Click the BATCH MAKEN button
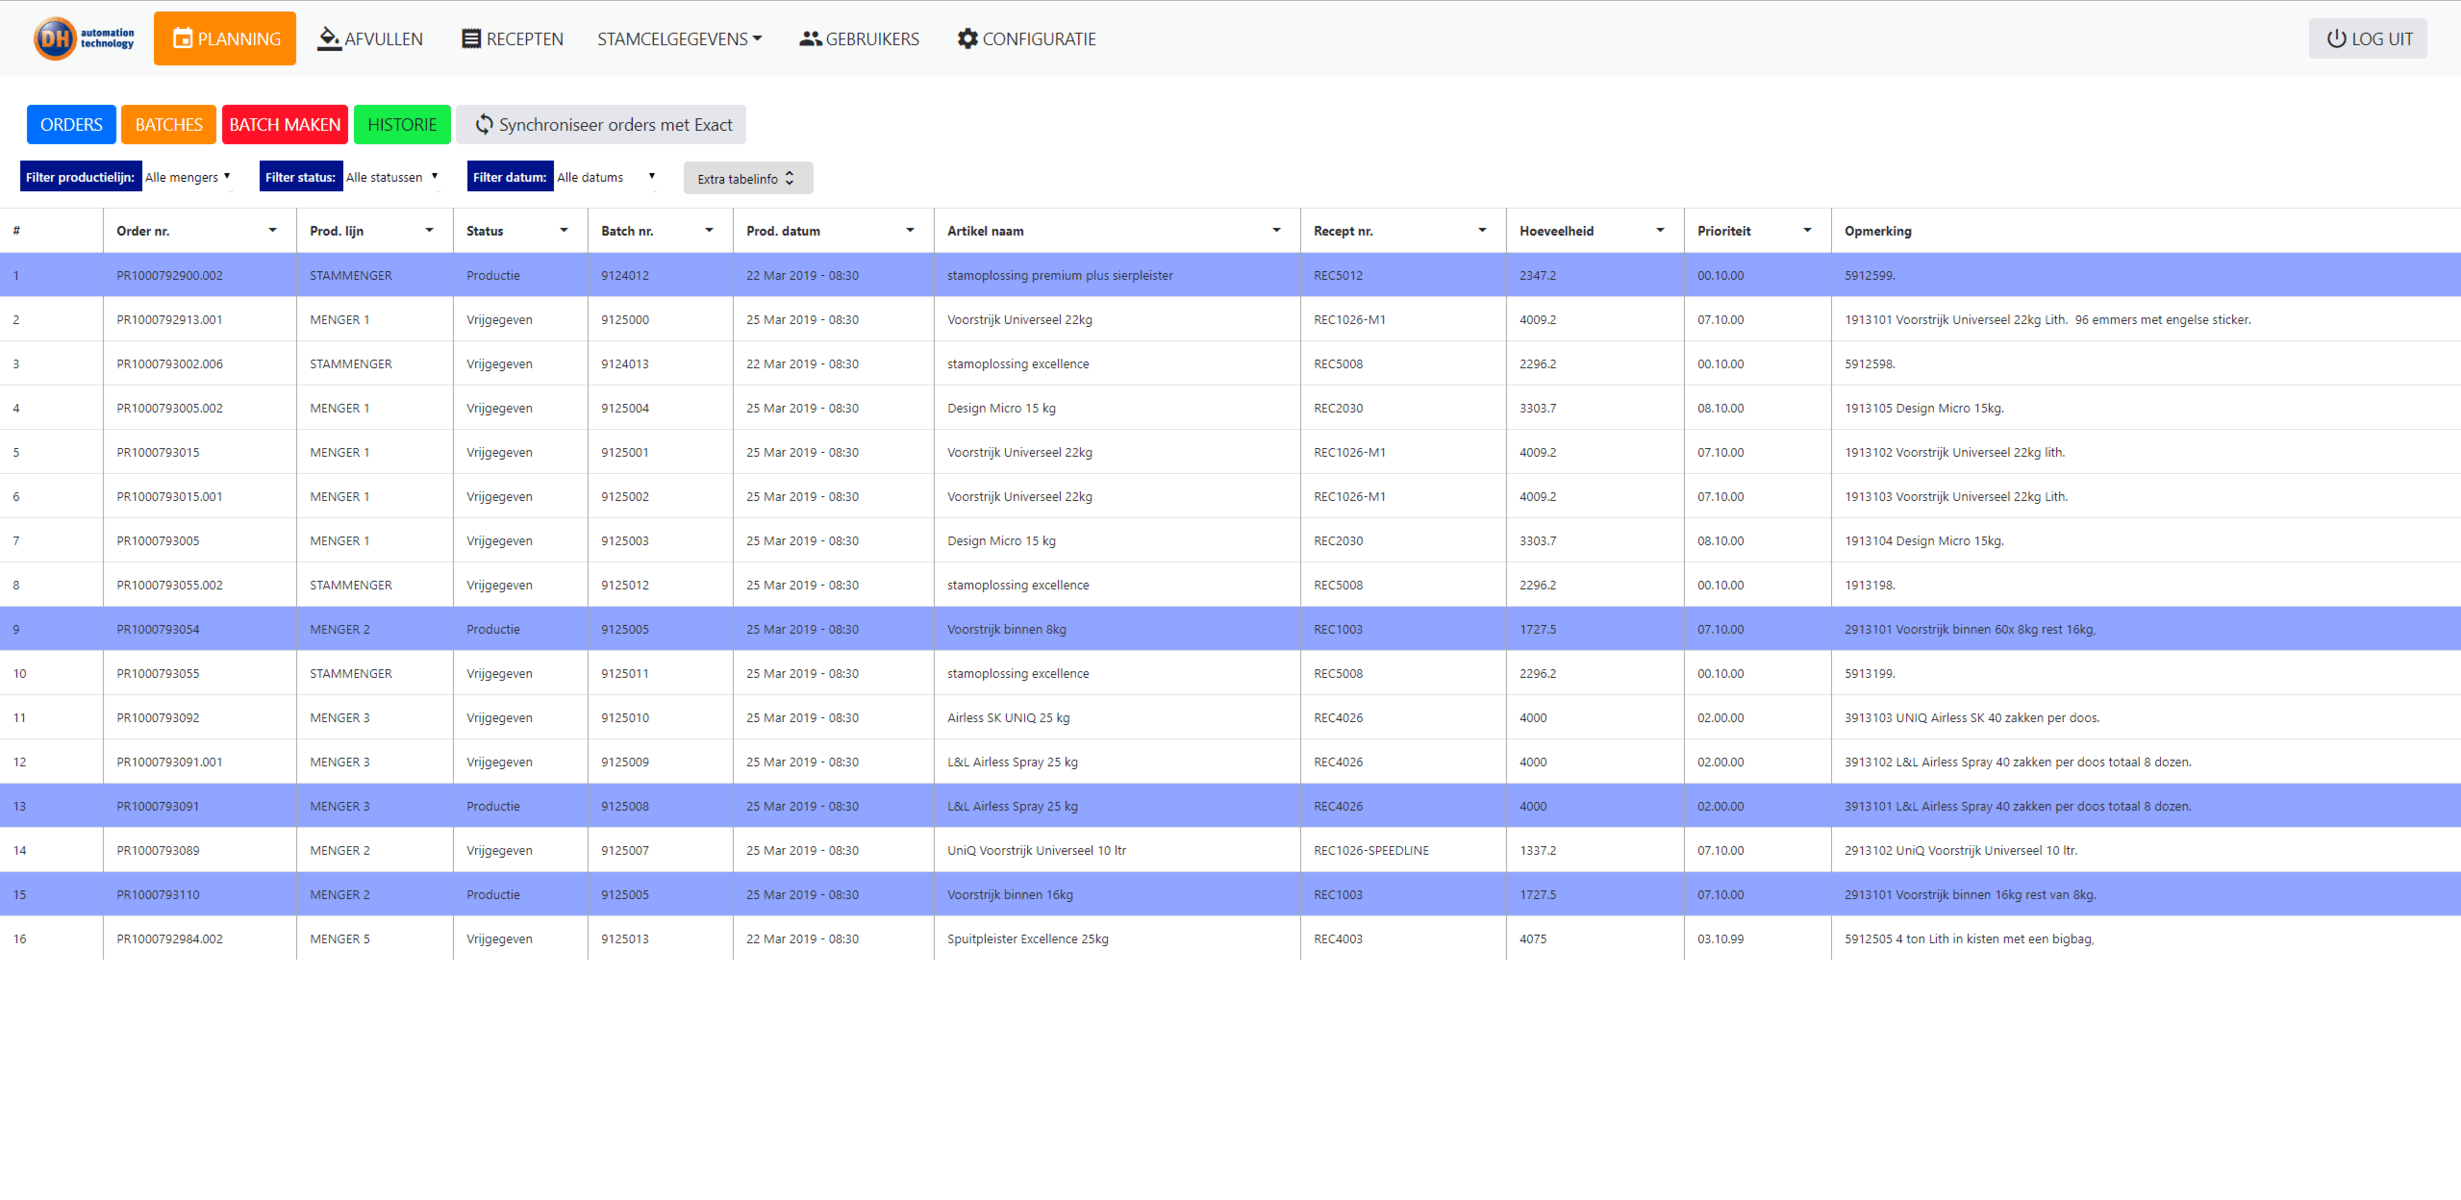 click(285, 124)
